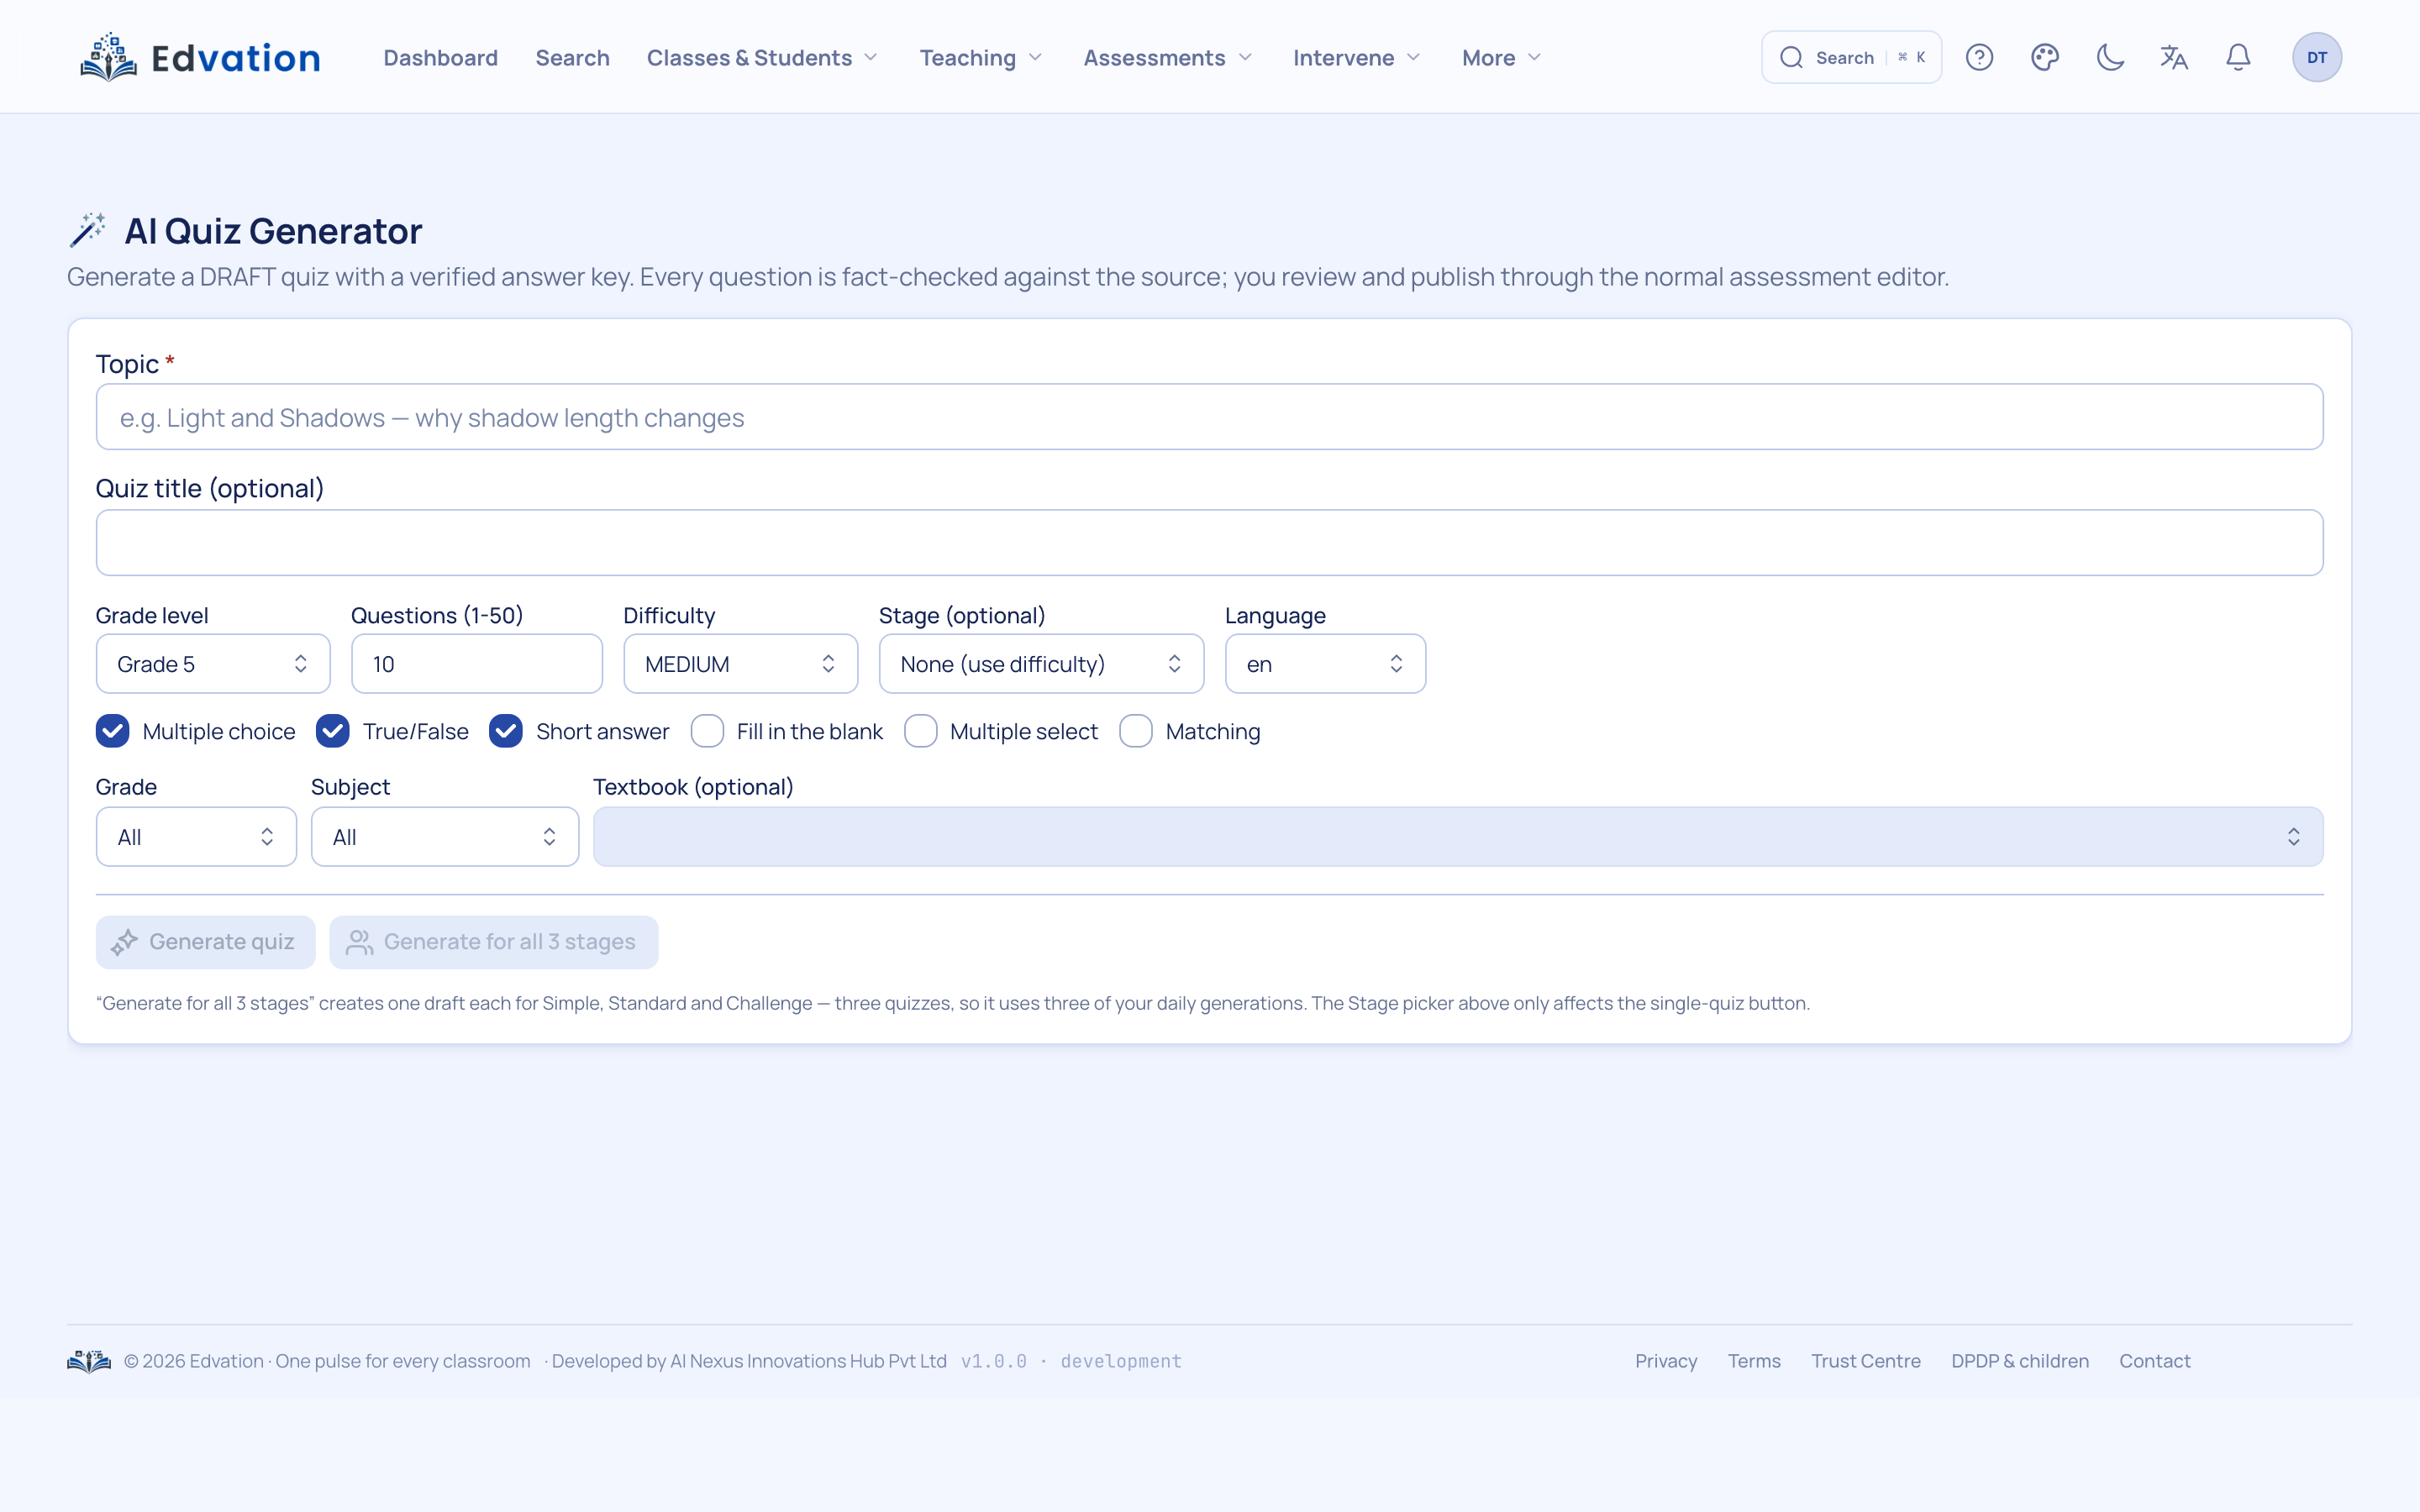This screenshot has width=2420, height=1512.
Task: Focus the Quiz title (optional) field
Action: coord(1209,543)
